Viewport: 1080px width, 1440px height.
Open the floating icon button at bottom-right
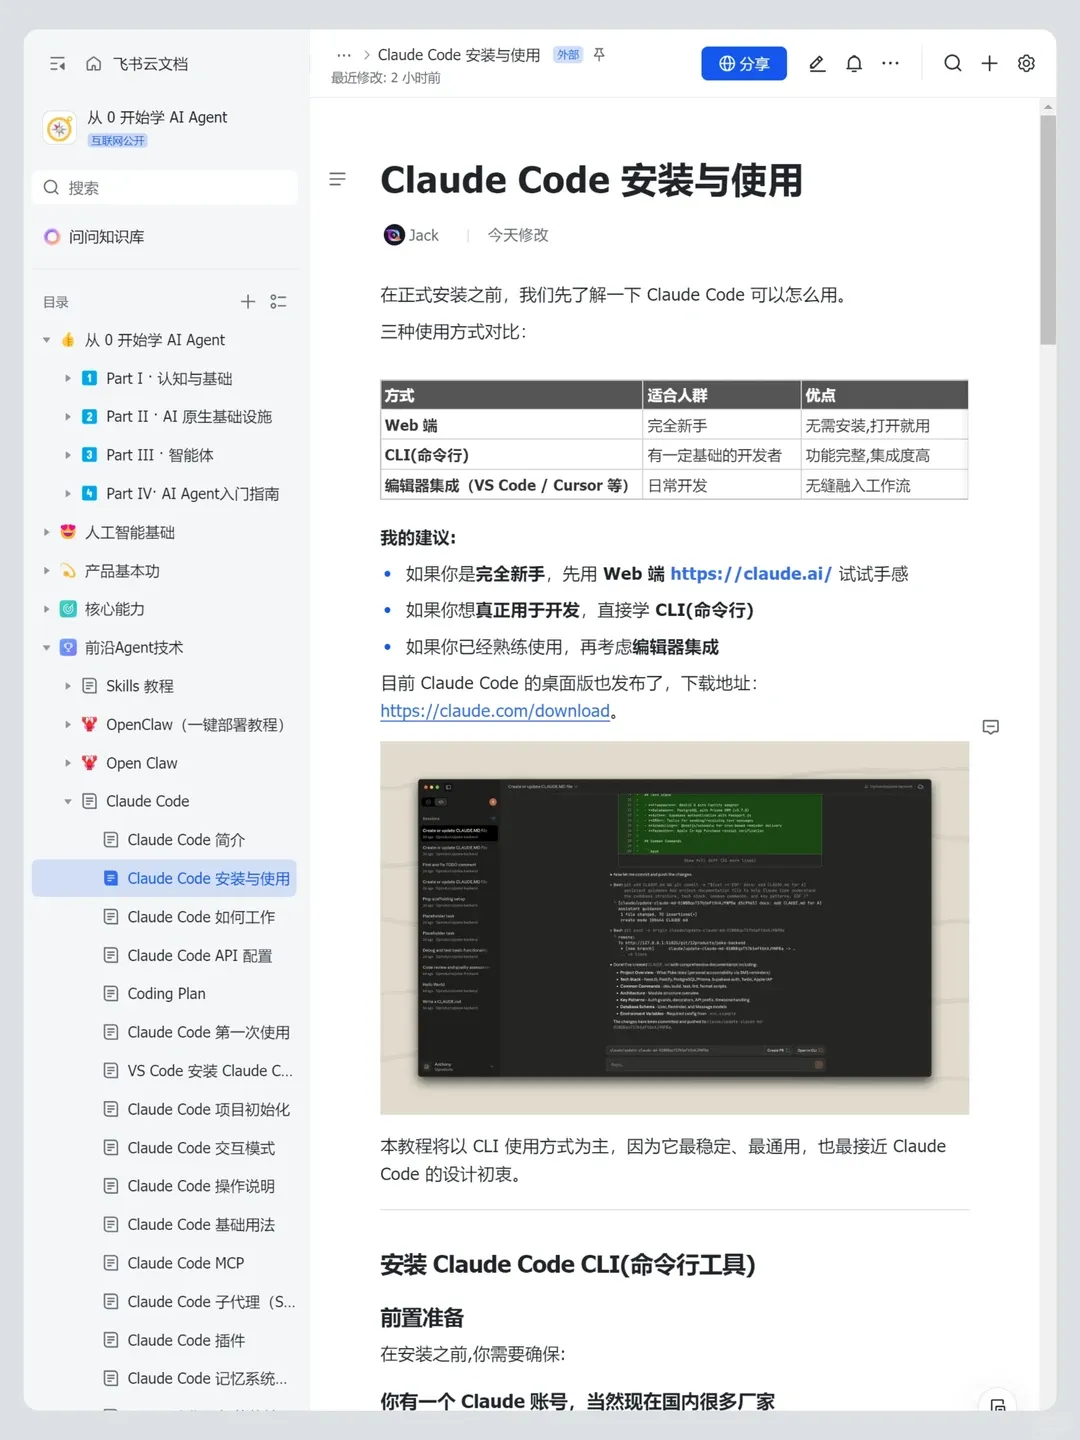click(997, 1405)
